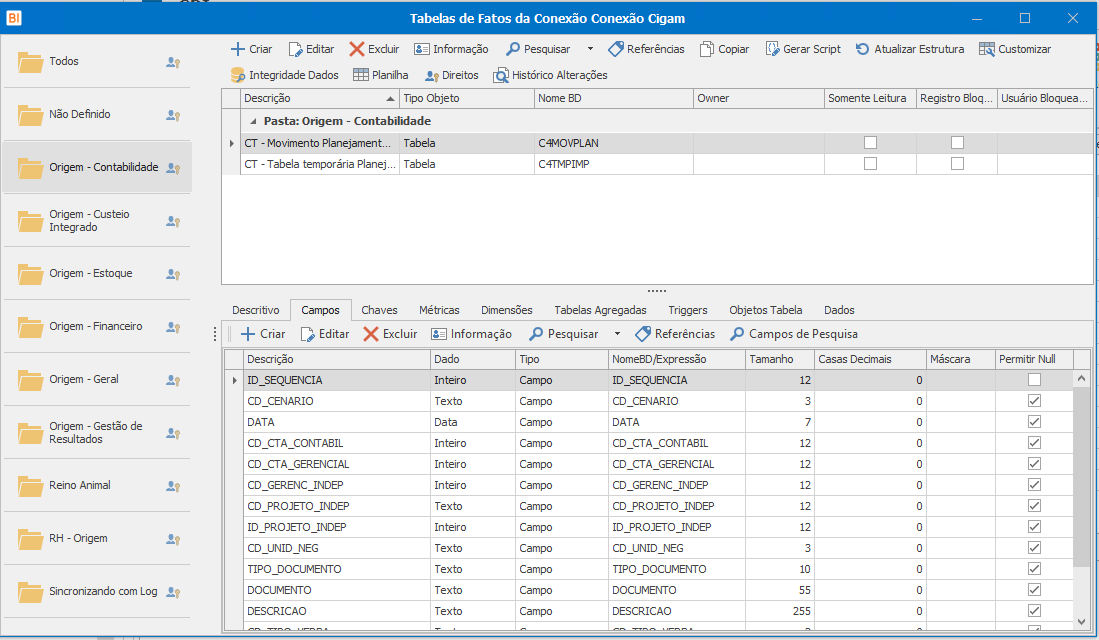Click Direitos permissions icon in toolbar
This screenshot has height=640, width=1099.
pyautogui.click(x=432, y=75)
